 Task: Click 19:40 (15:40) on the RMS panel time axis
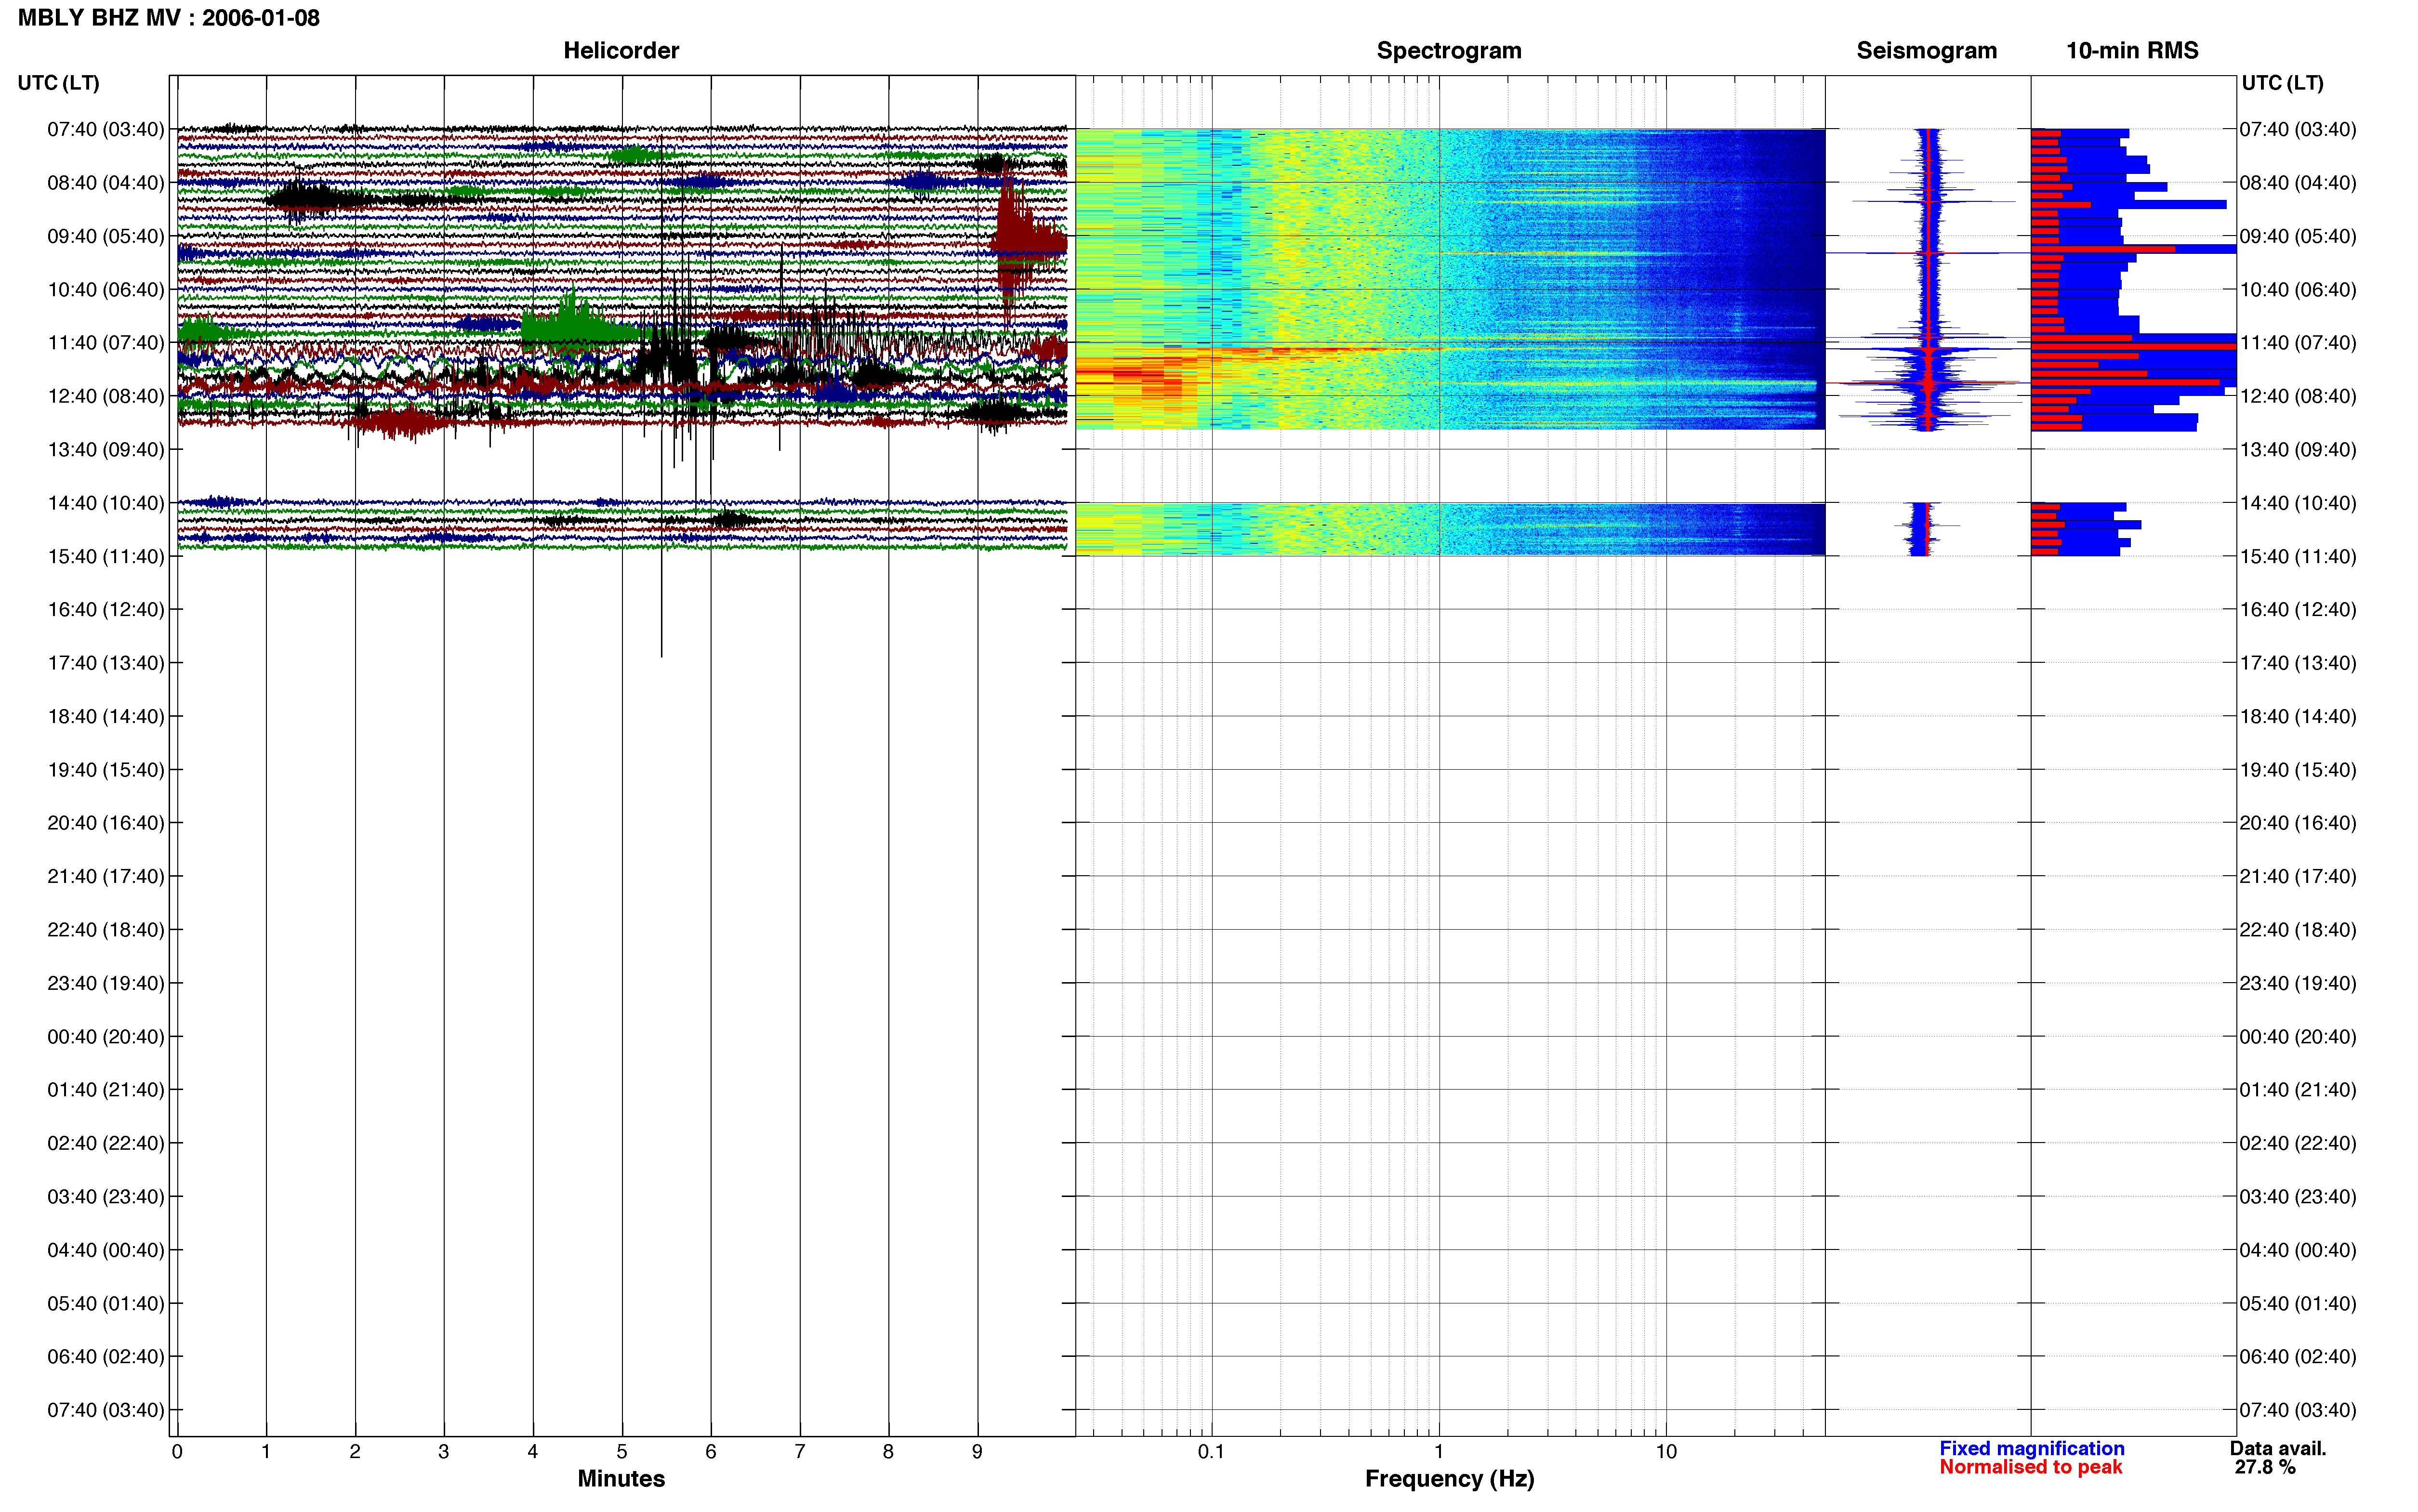(x=2298, y=770)
